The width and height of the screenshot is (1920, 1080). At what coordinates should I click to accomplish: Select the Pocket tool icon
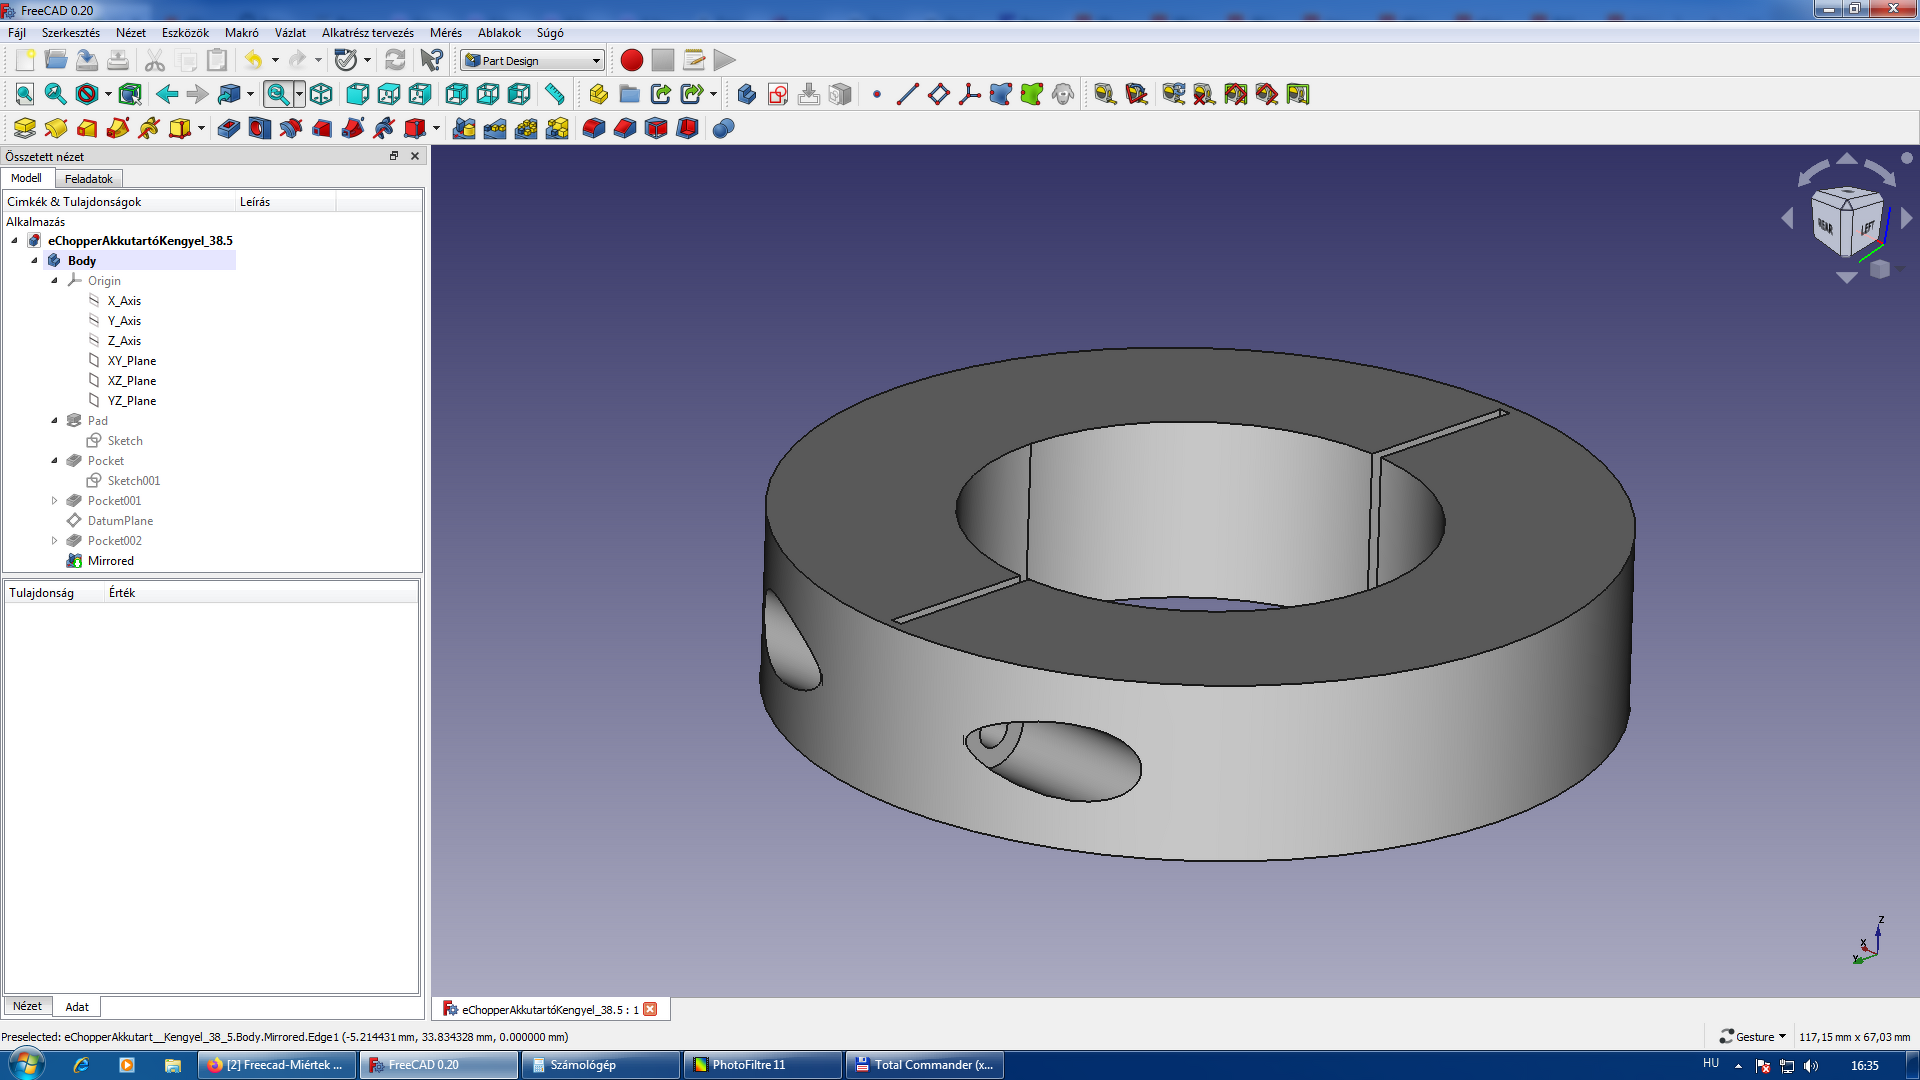click(228, 128)
